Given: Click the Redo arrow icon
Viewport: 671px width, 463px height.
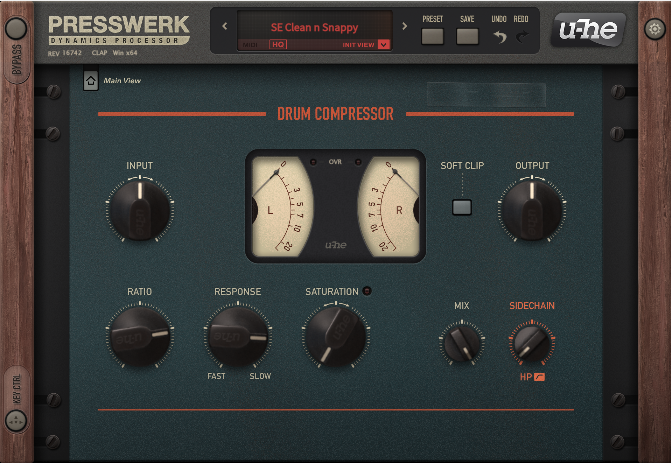Looking at the screenshot, I should 522,37.
